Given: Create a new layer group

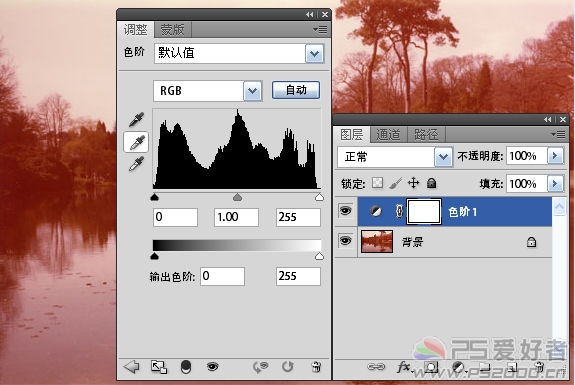Looking at the screenshot, I should 485,366.
